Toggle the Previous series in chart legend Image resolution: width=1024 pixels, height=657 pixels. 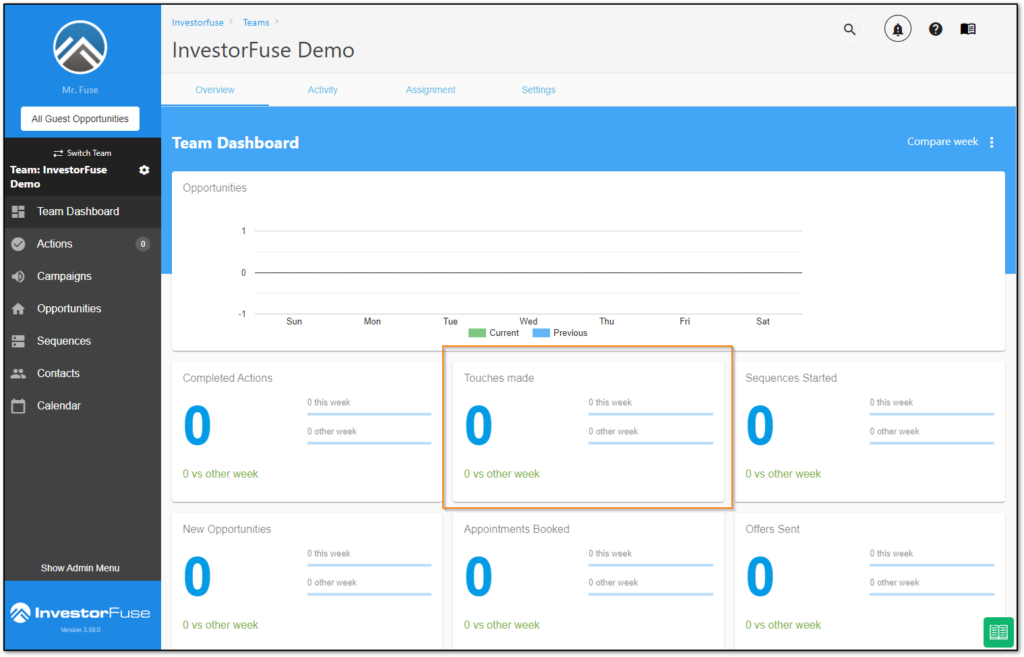[560, 333]
